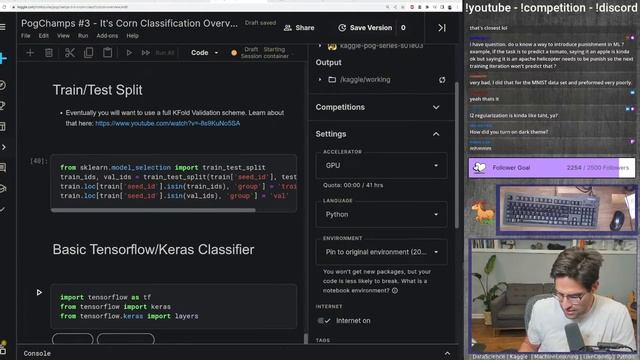Click the Draft saved status text
Screen dimensions: 640x360
tap(260, 23)
